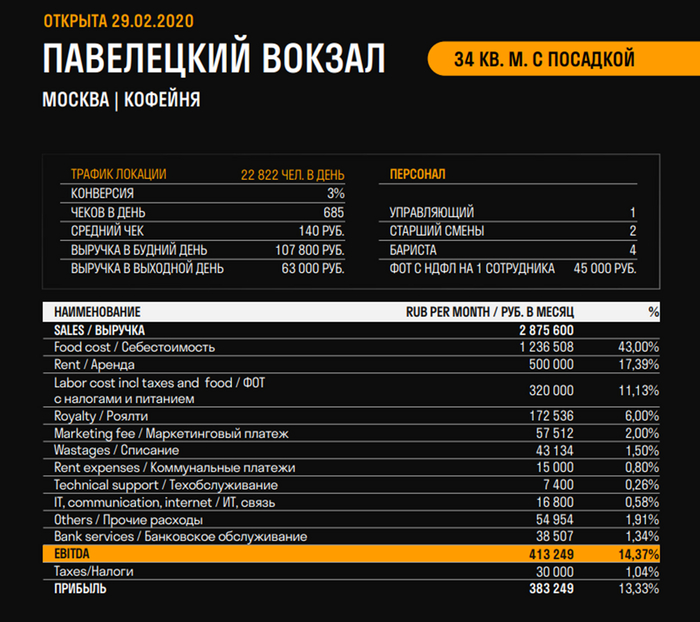Click the Bank services row label
This screenshot has height=622, width=700.
tap(180, 536)
